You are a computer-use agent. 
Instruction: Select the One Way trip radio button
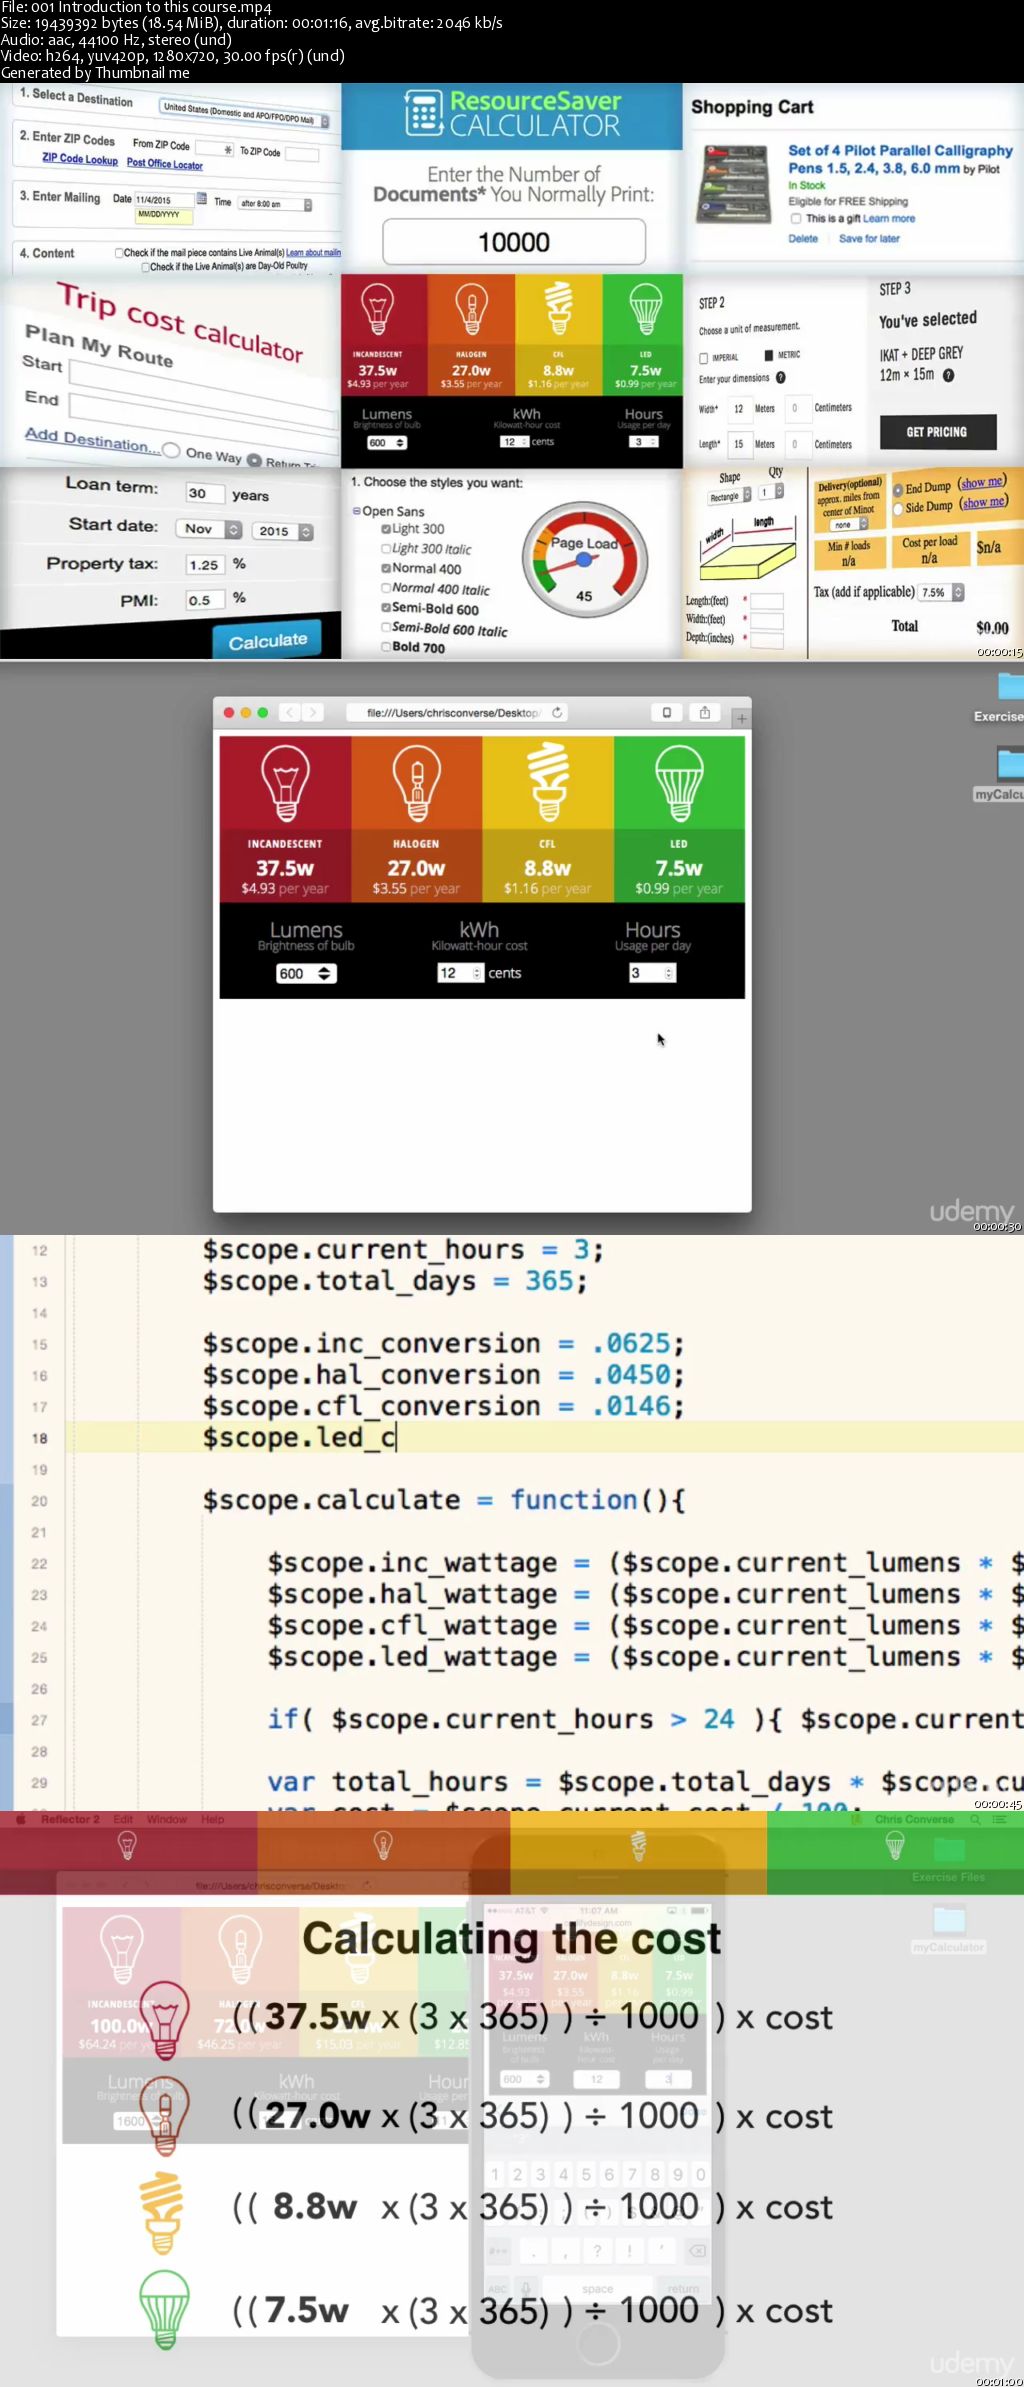pos(171,451)
